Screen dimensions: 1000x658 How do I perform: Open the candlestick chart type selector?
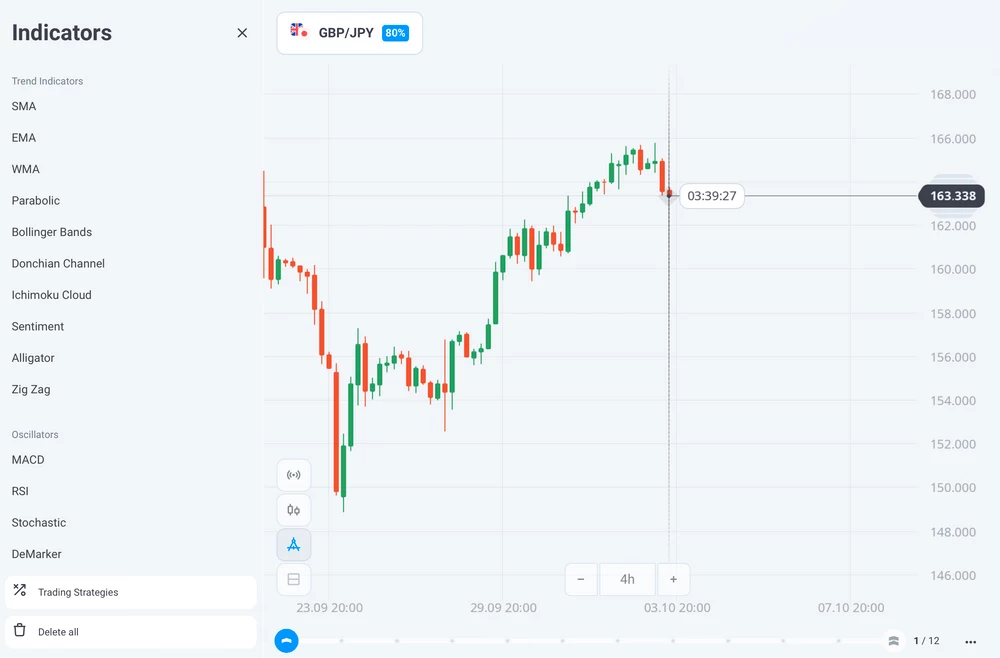(x=293, y=510)
